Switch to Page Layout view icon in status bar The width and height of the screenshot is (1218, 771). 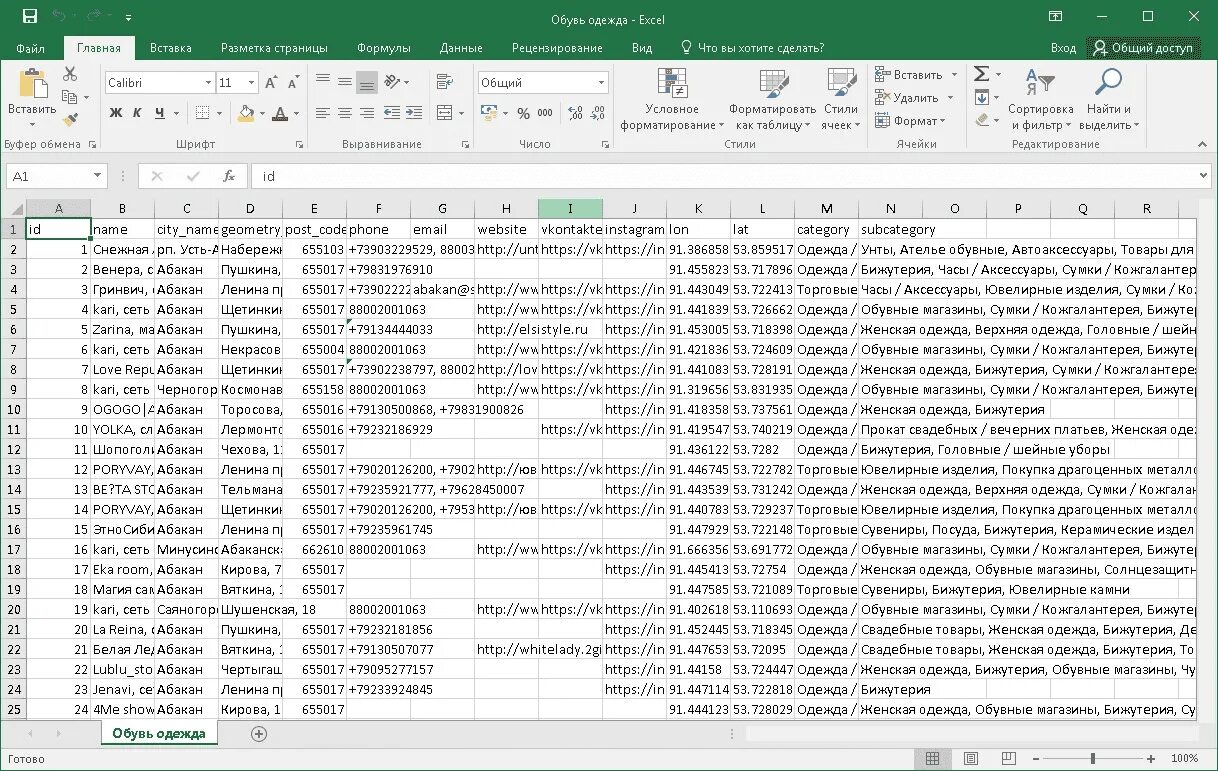pos(969,759)
